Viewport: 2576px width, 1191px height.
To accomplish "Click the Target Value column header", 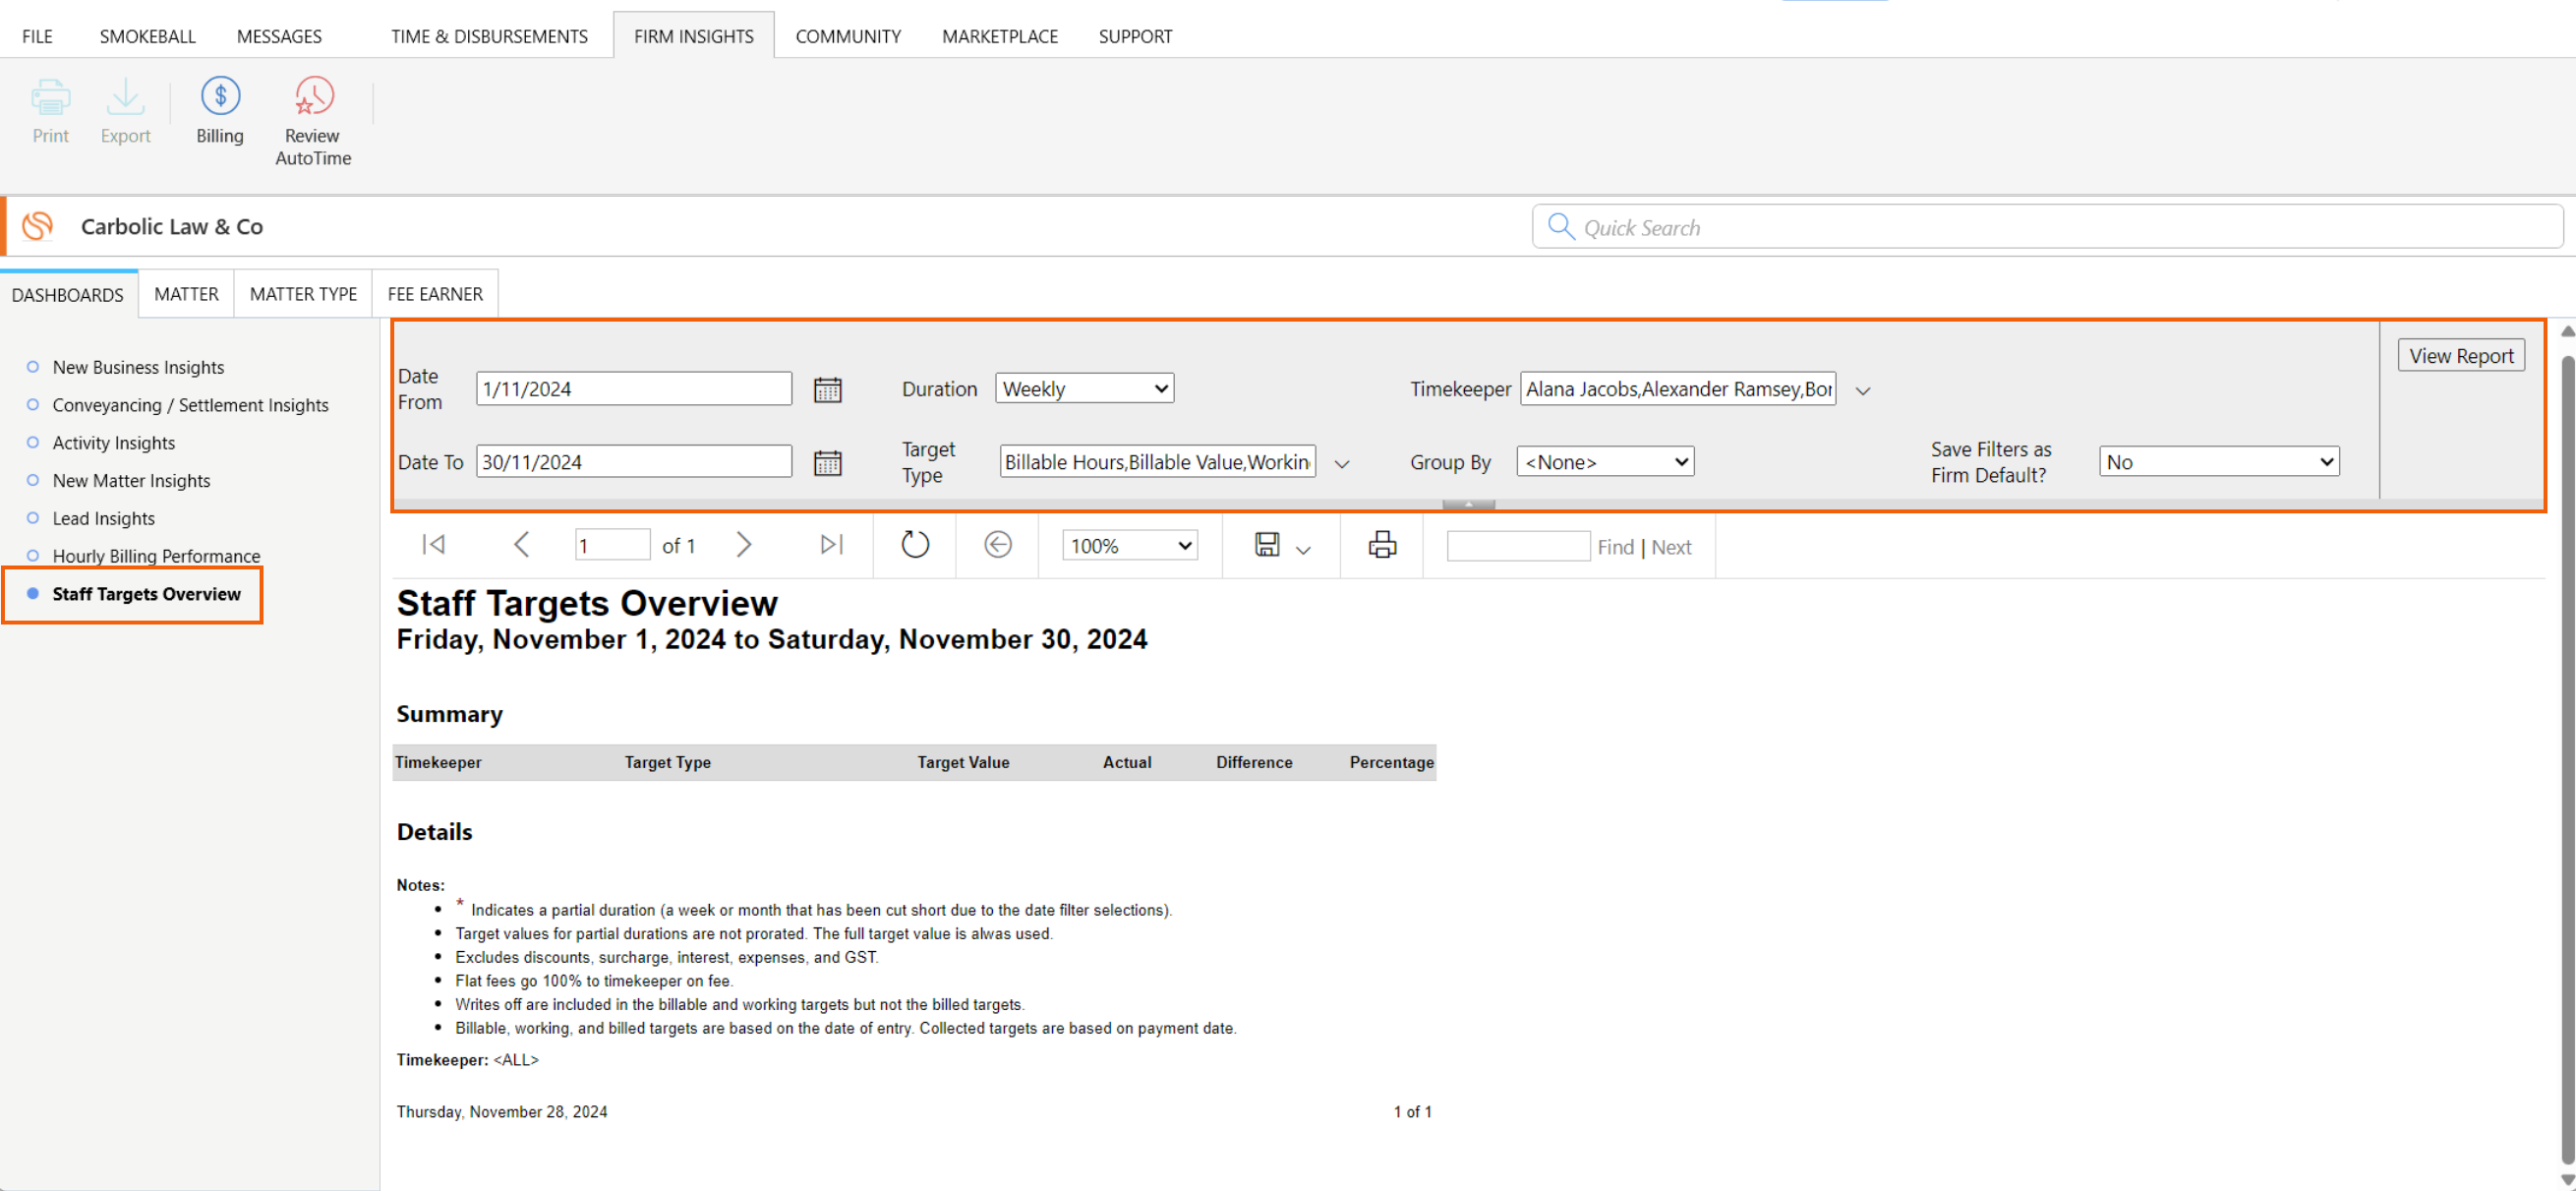I will [963, 762].
